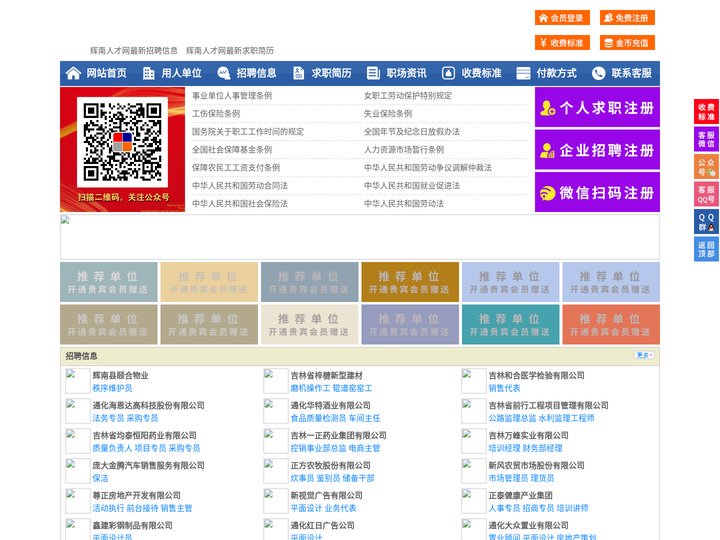Click the person icon in 企业招聘注册 banner

(547, 150)
